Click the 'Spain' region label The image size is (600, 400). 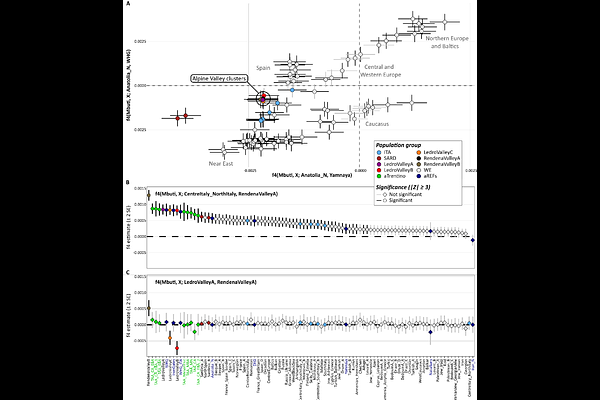[263, 68]
